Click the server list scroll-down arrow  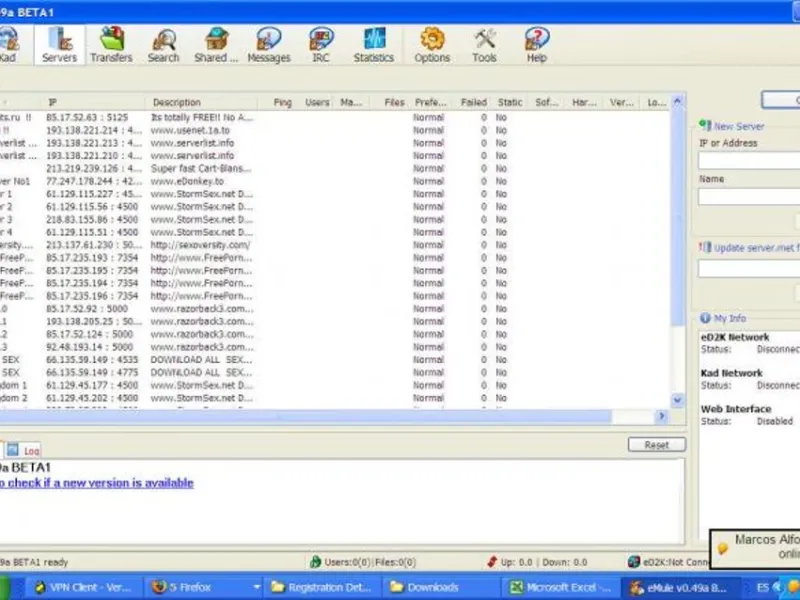tap(678, 401)
